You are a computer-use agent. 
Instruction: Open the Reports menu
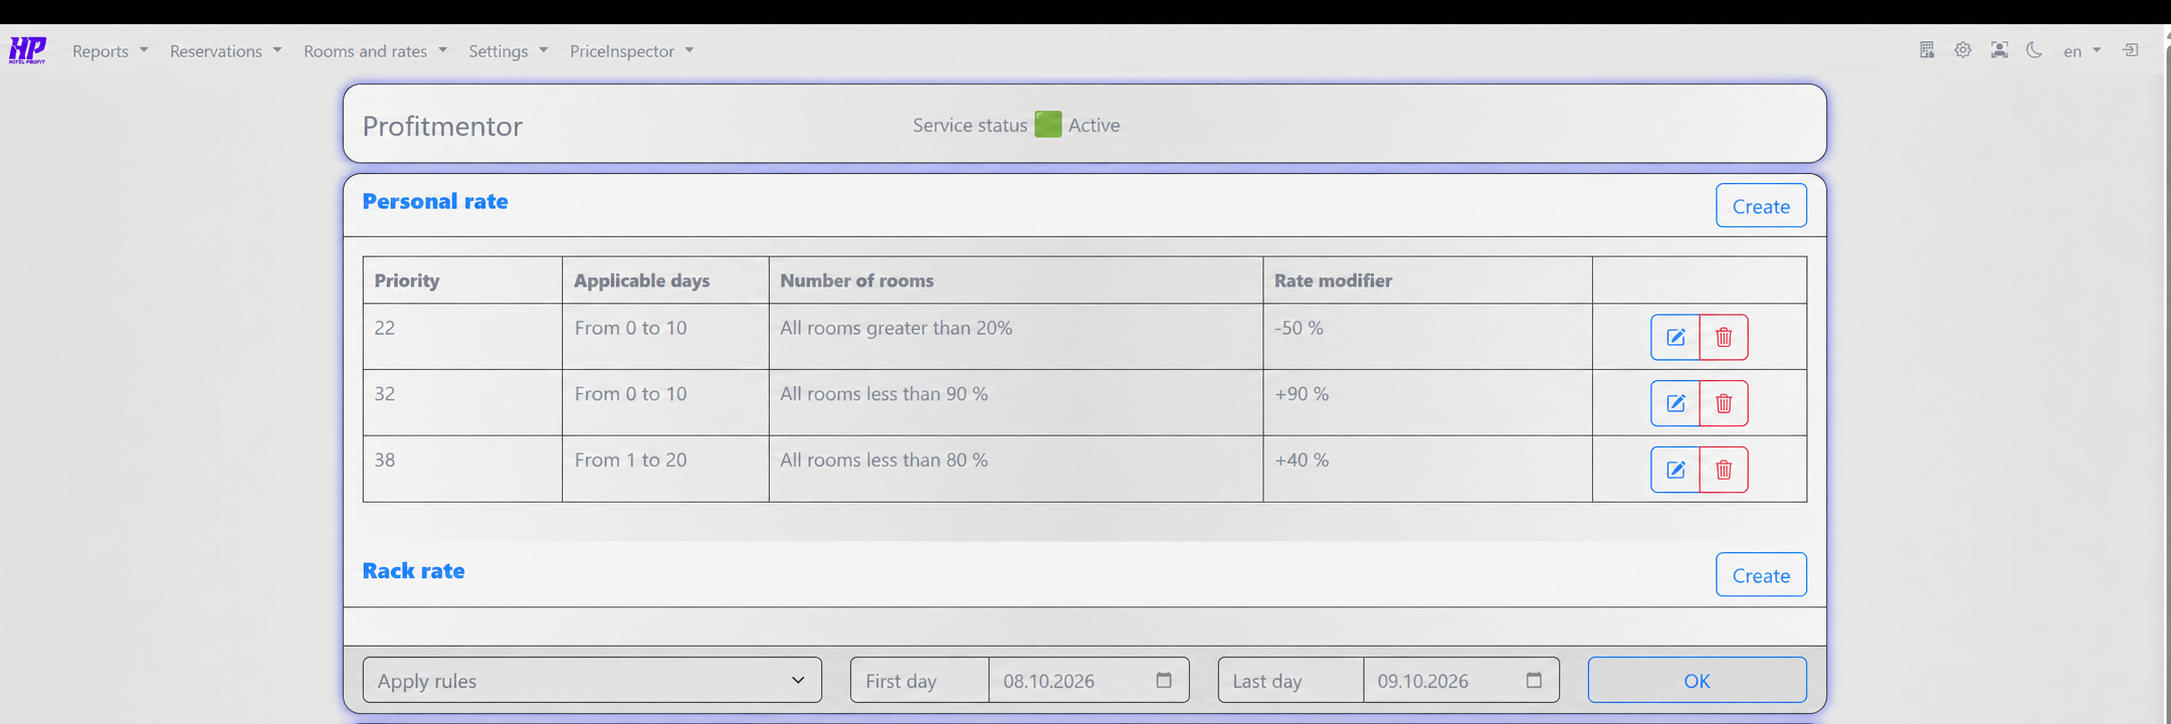point(110,51)
